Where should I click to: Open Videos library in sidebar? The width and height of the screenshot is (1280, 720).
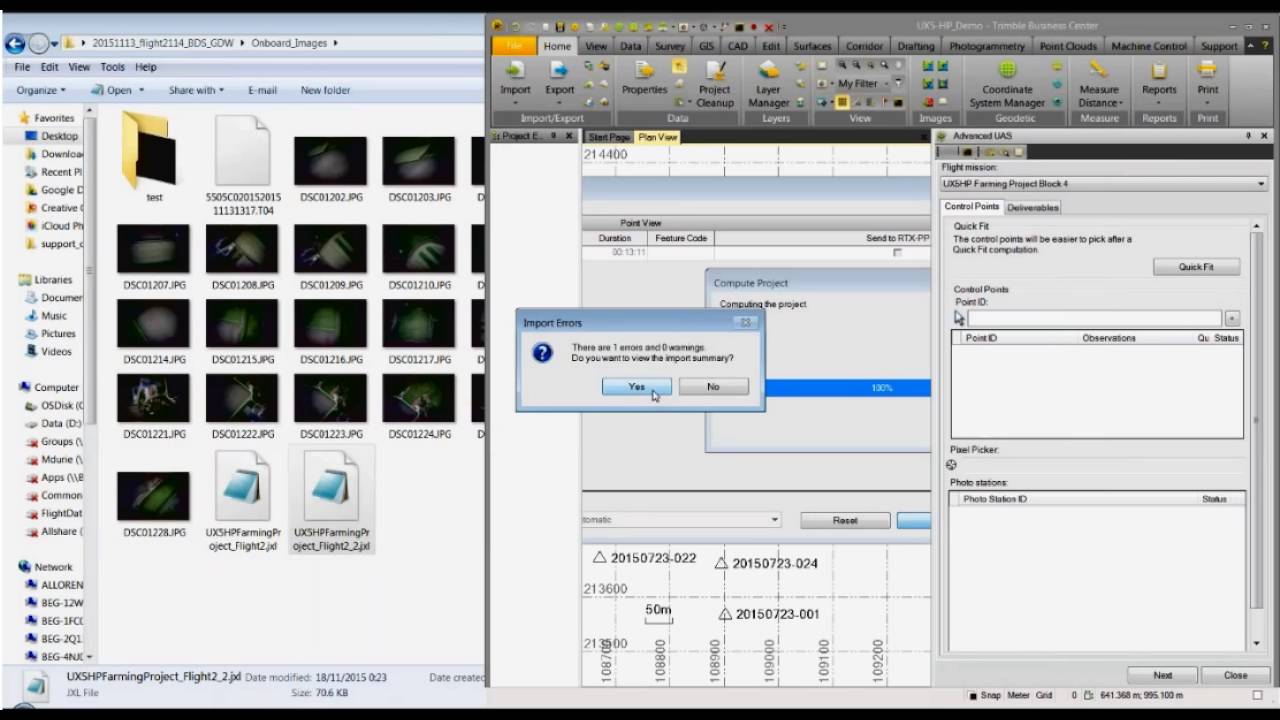point(55,352)
